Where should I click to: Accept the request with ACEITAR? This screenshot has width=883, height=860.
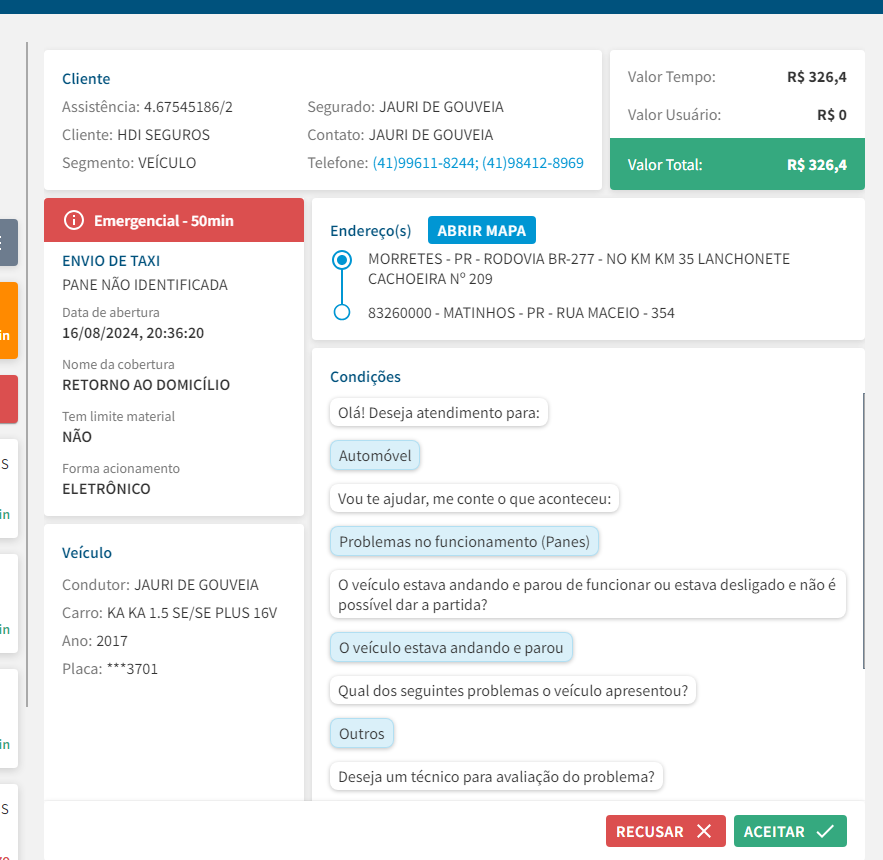(789, 831)
